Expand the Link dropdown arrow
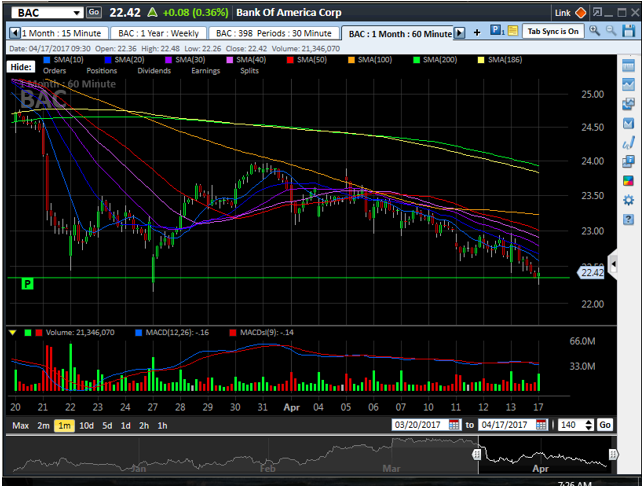The height and width of the screenshot is (487, 644). 579,13
